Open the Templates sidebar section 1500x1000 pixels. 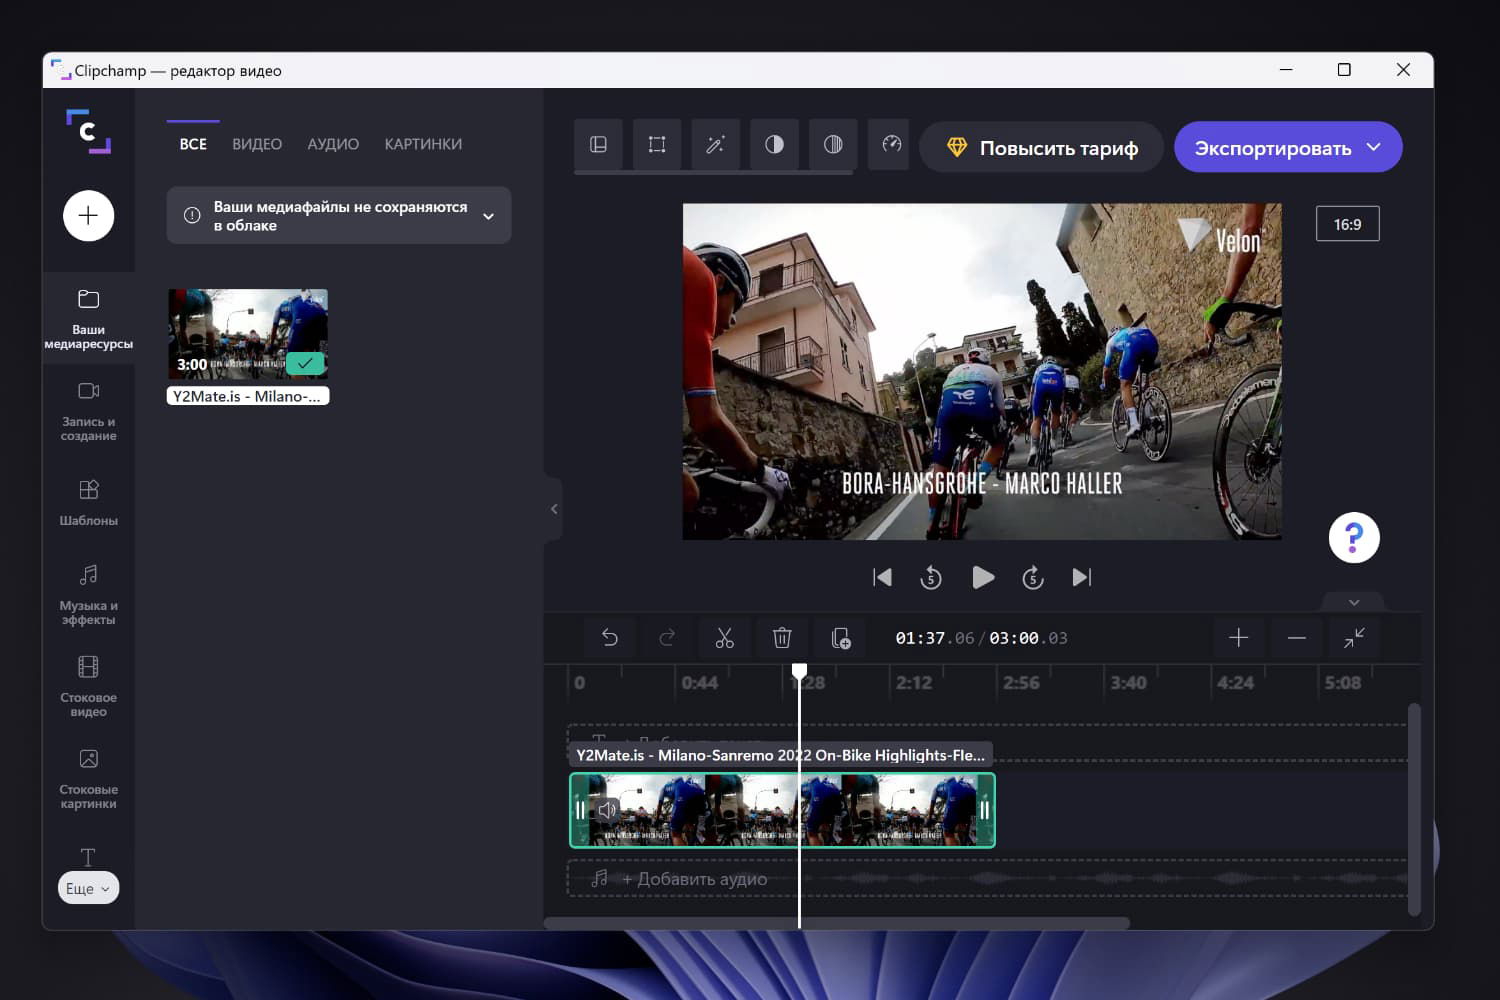click(88, 502)
